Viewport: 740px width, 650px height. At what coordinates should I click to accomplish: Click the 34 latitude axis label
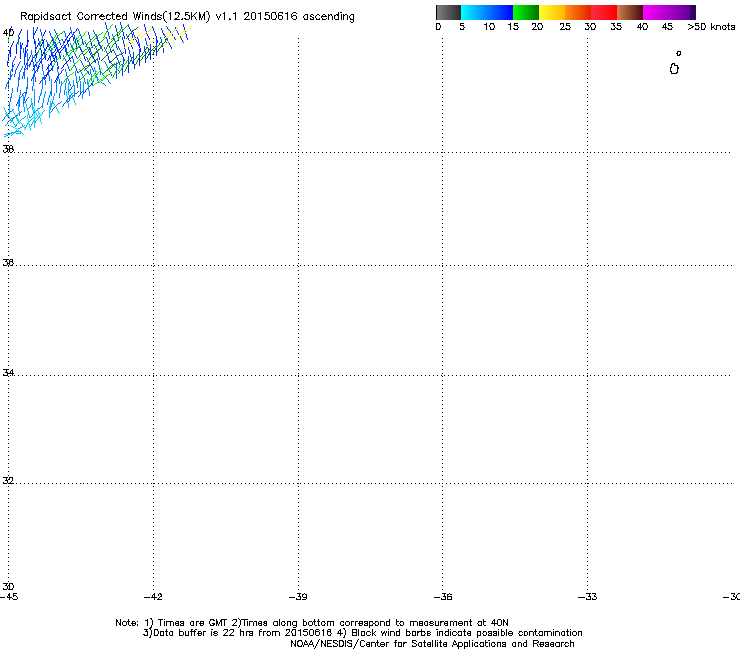[8, 372]
